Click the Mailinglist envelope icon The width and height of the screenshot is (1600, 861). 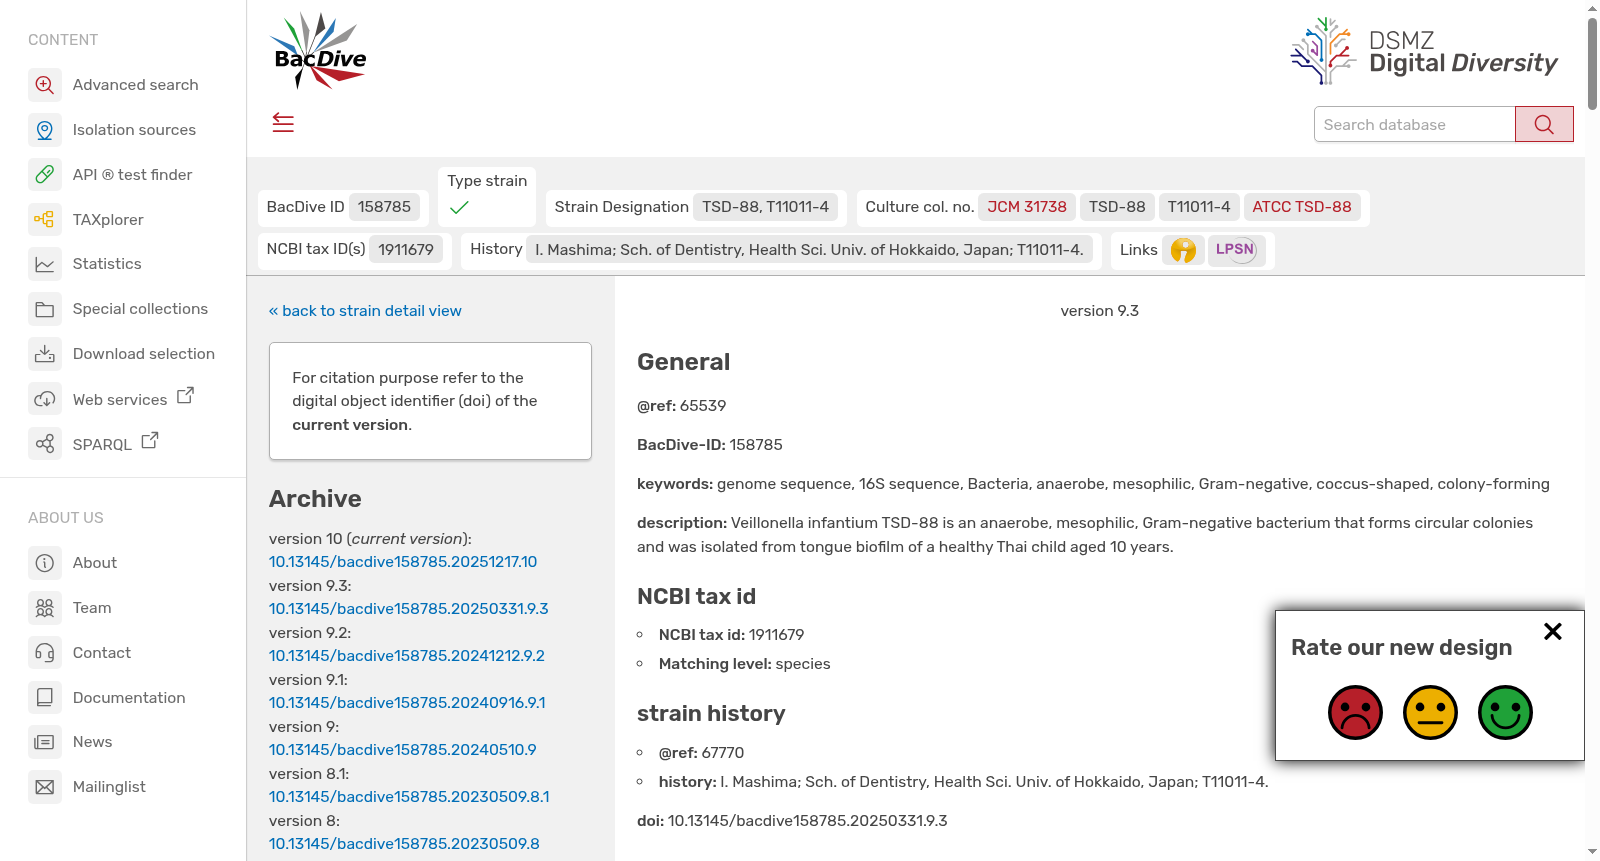tap(45, 787)
